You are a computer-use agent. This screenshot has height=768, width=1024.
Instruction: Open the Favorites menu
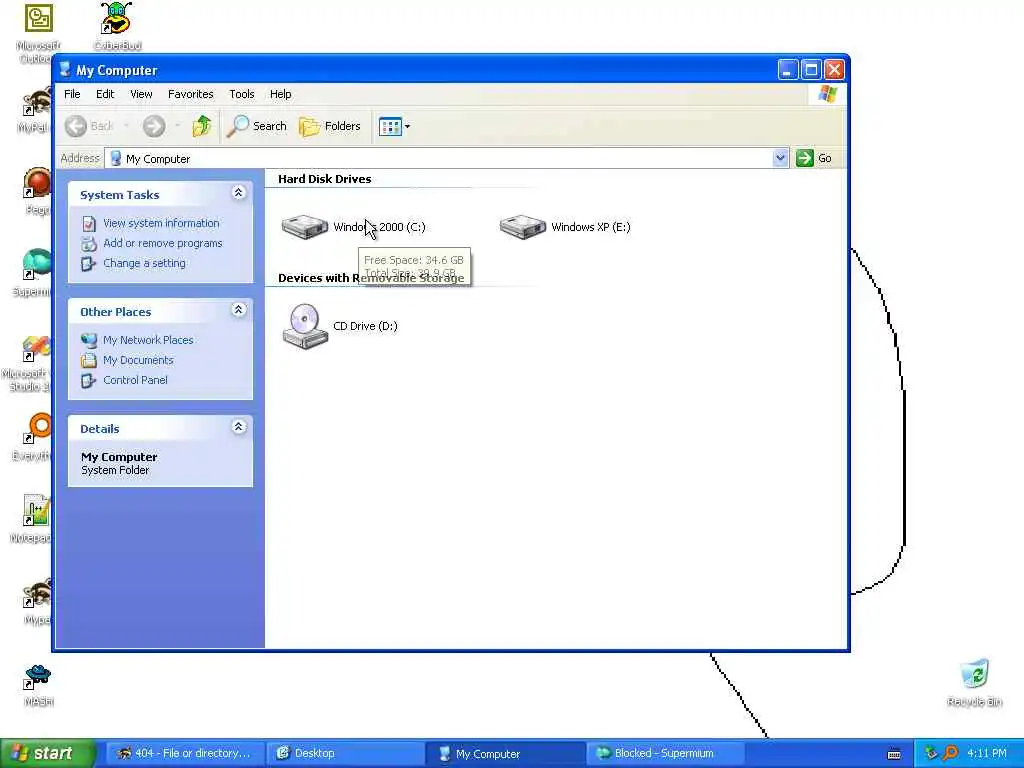[191, 94]
